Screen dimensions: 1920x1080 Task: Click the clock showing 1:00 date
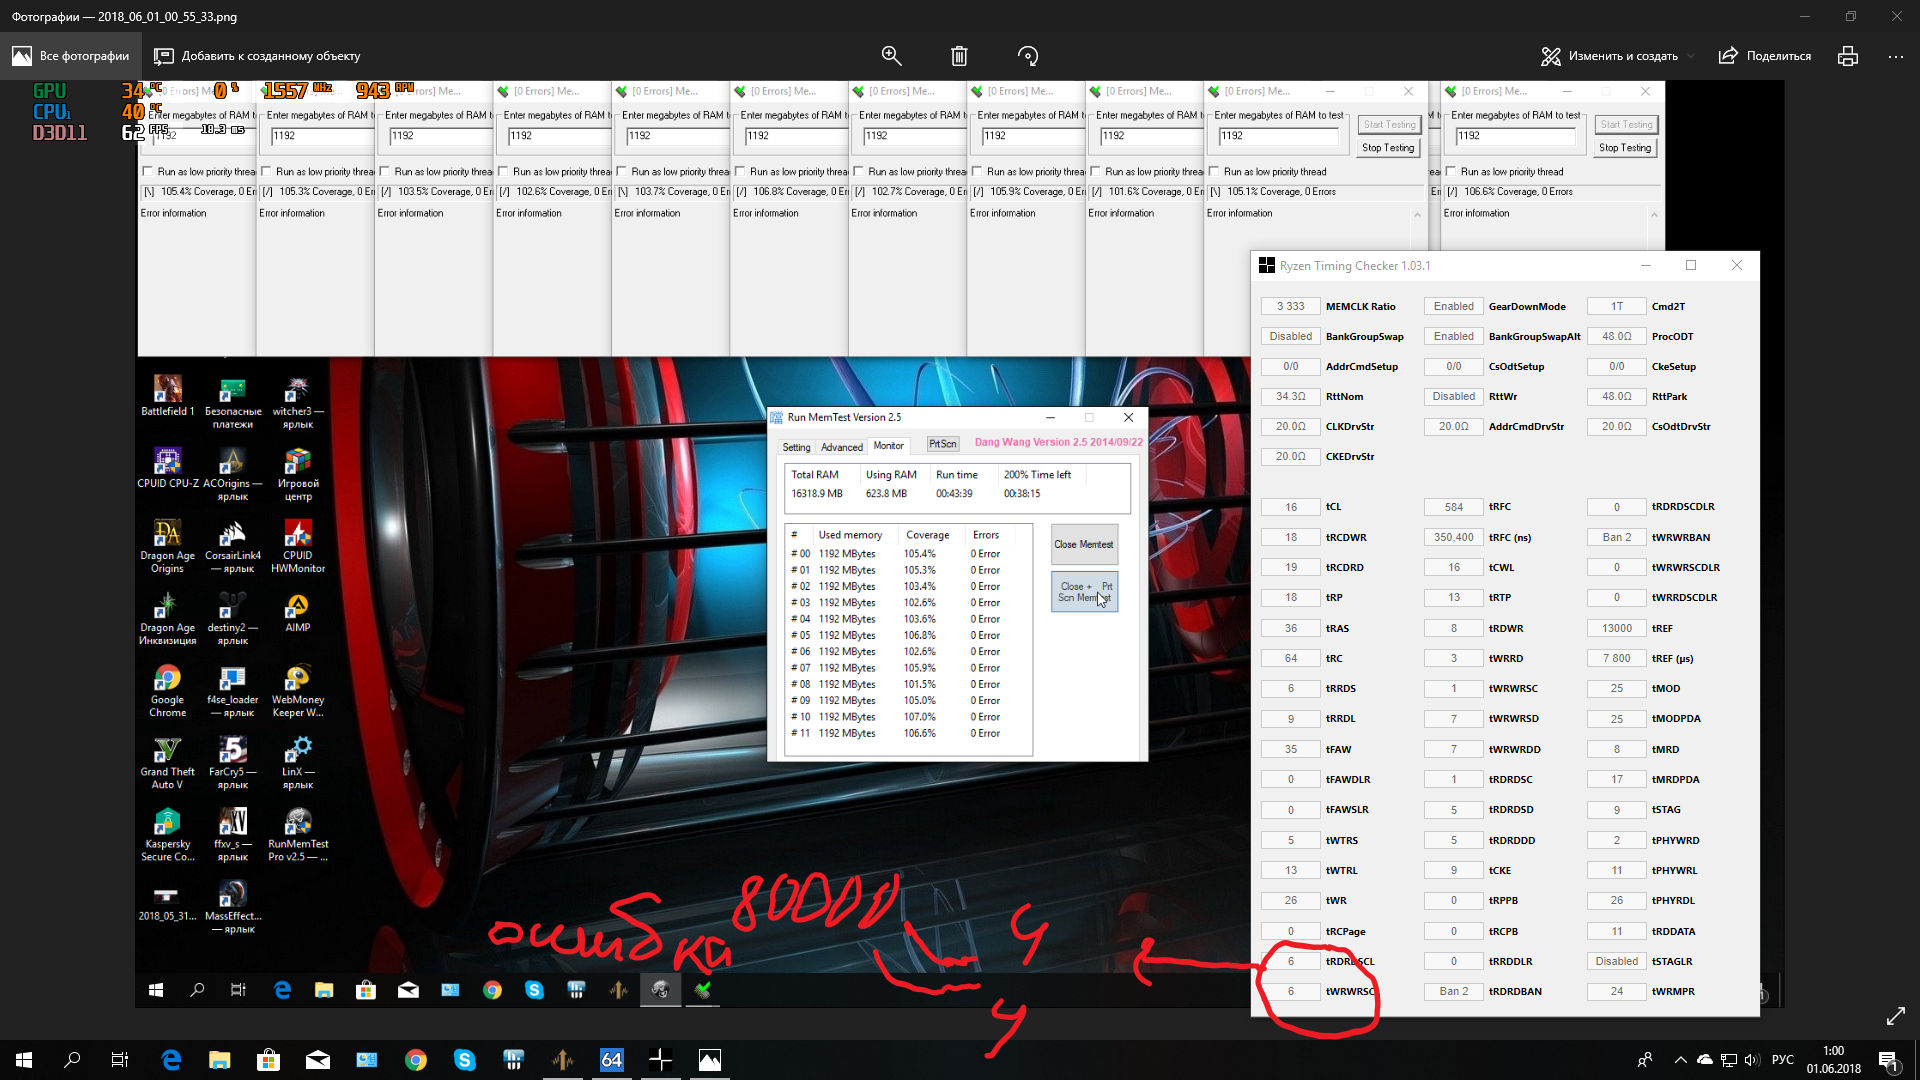pyautogui.click(x=1833, y=1060)
